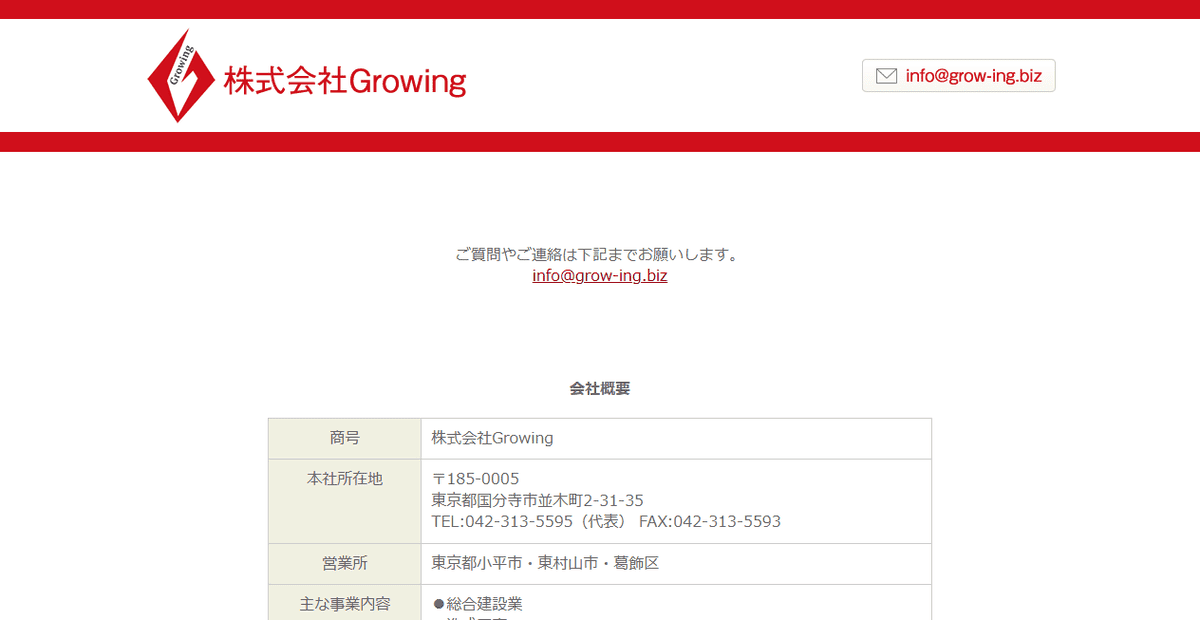
Task: Click the ご質問やご連絡 introduction text
Action: tap(598, 253)
